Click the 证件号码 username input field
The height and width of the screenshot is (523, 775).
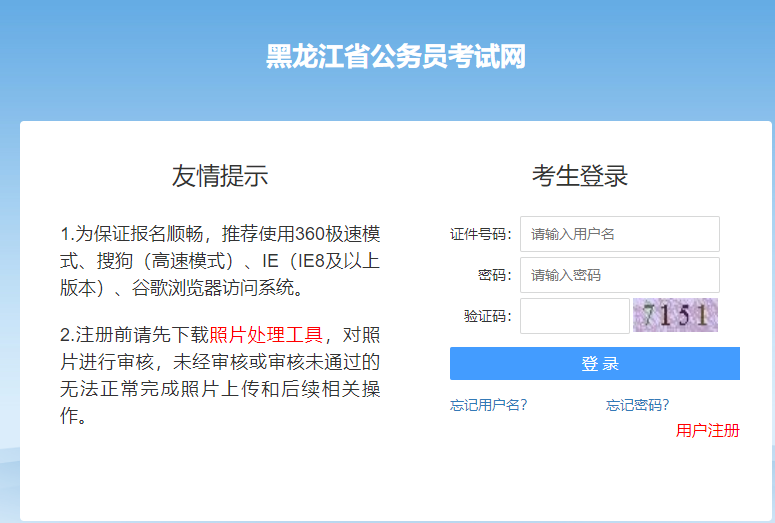(x=619, y=234)
